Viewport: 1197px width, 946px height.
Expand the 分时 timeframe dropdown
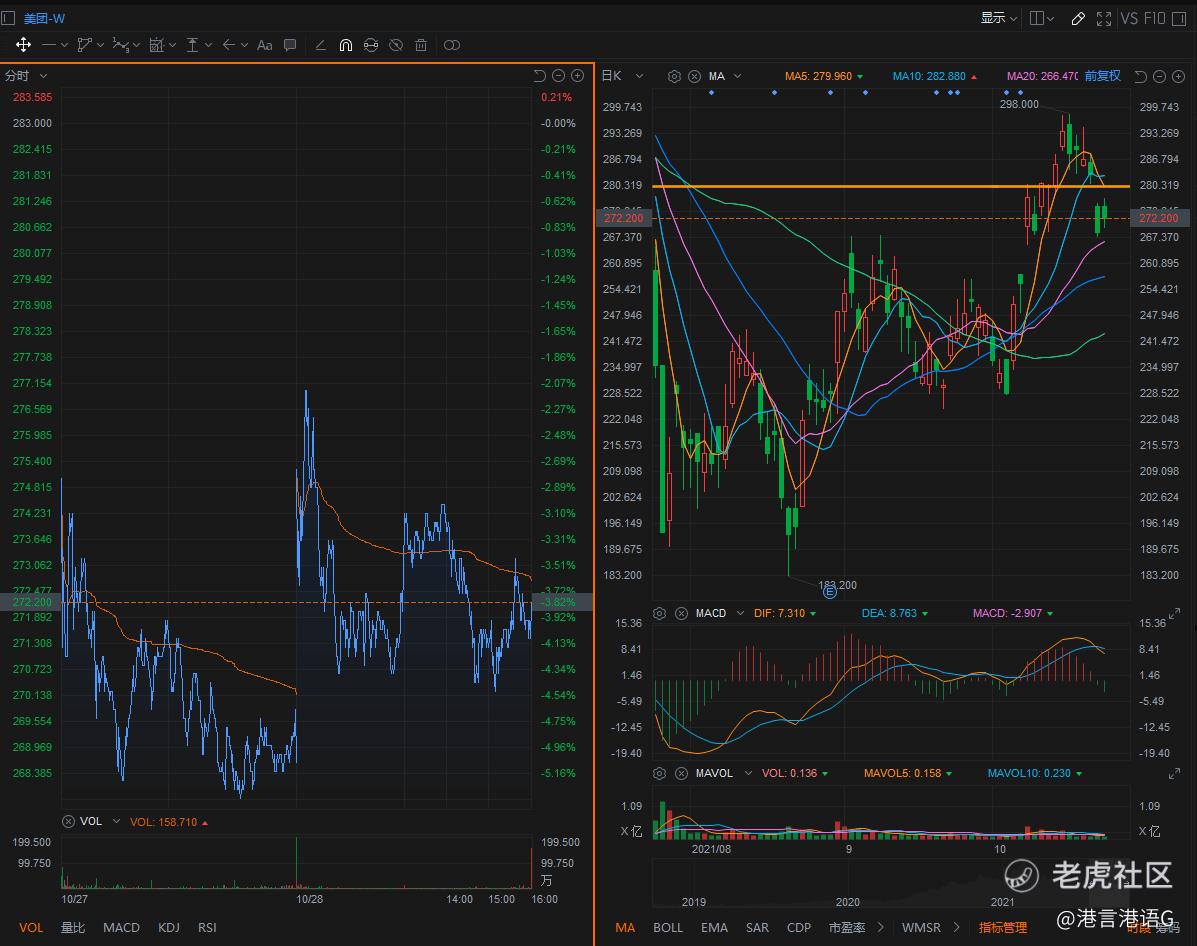pyautogui.click(x=43, y=76)
